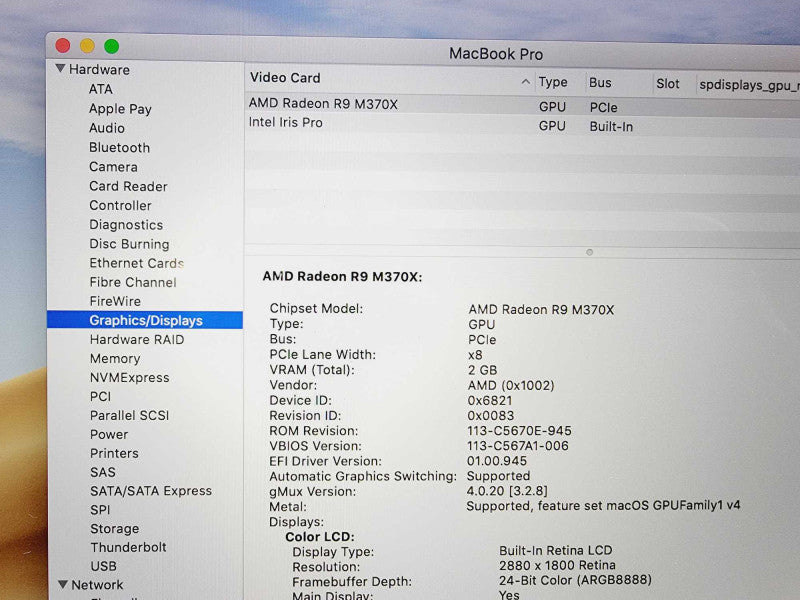
Task: Select PCI in the sidebar
Action: click(100, 396)
